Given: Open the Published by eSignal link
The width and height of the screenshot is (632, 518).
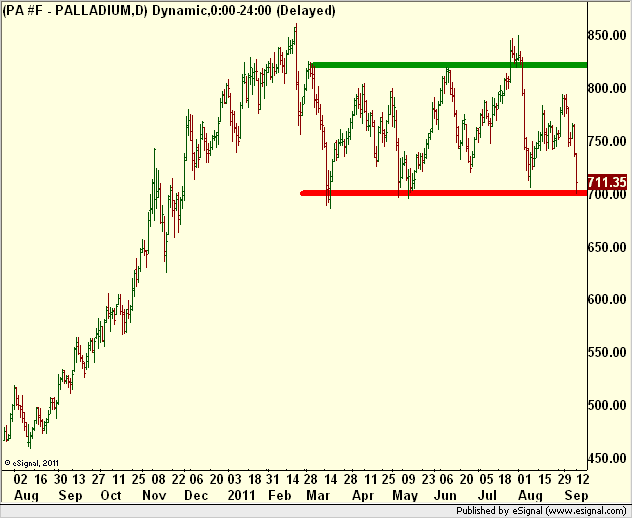Looking at the screenshot, I should pos(541,511).
